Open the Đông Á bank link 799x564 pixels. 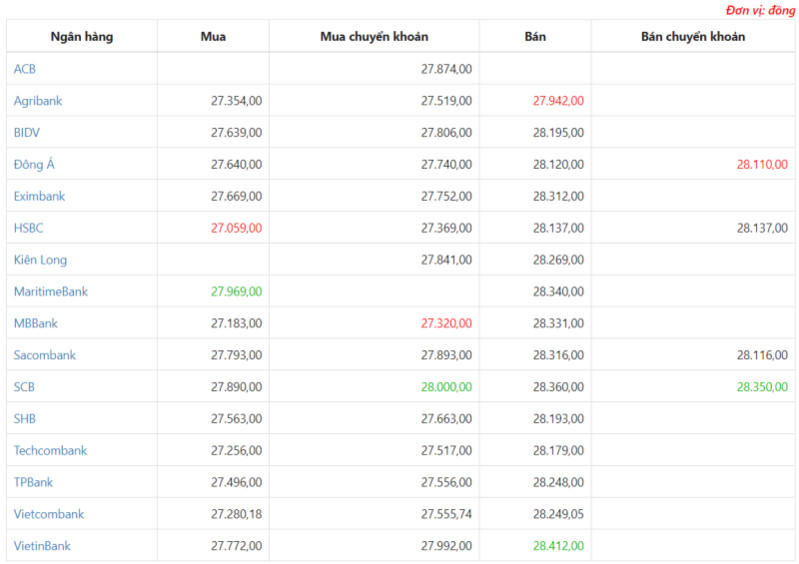click(x=34, y=164)
